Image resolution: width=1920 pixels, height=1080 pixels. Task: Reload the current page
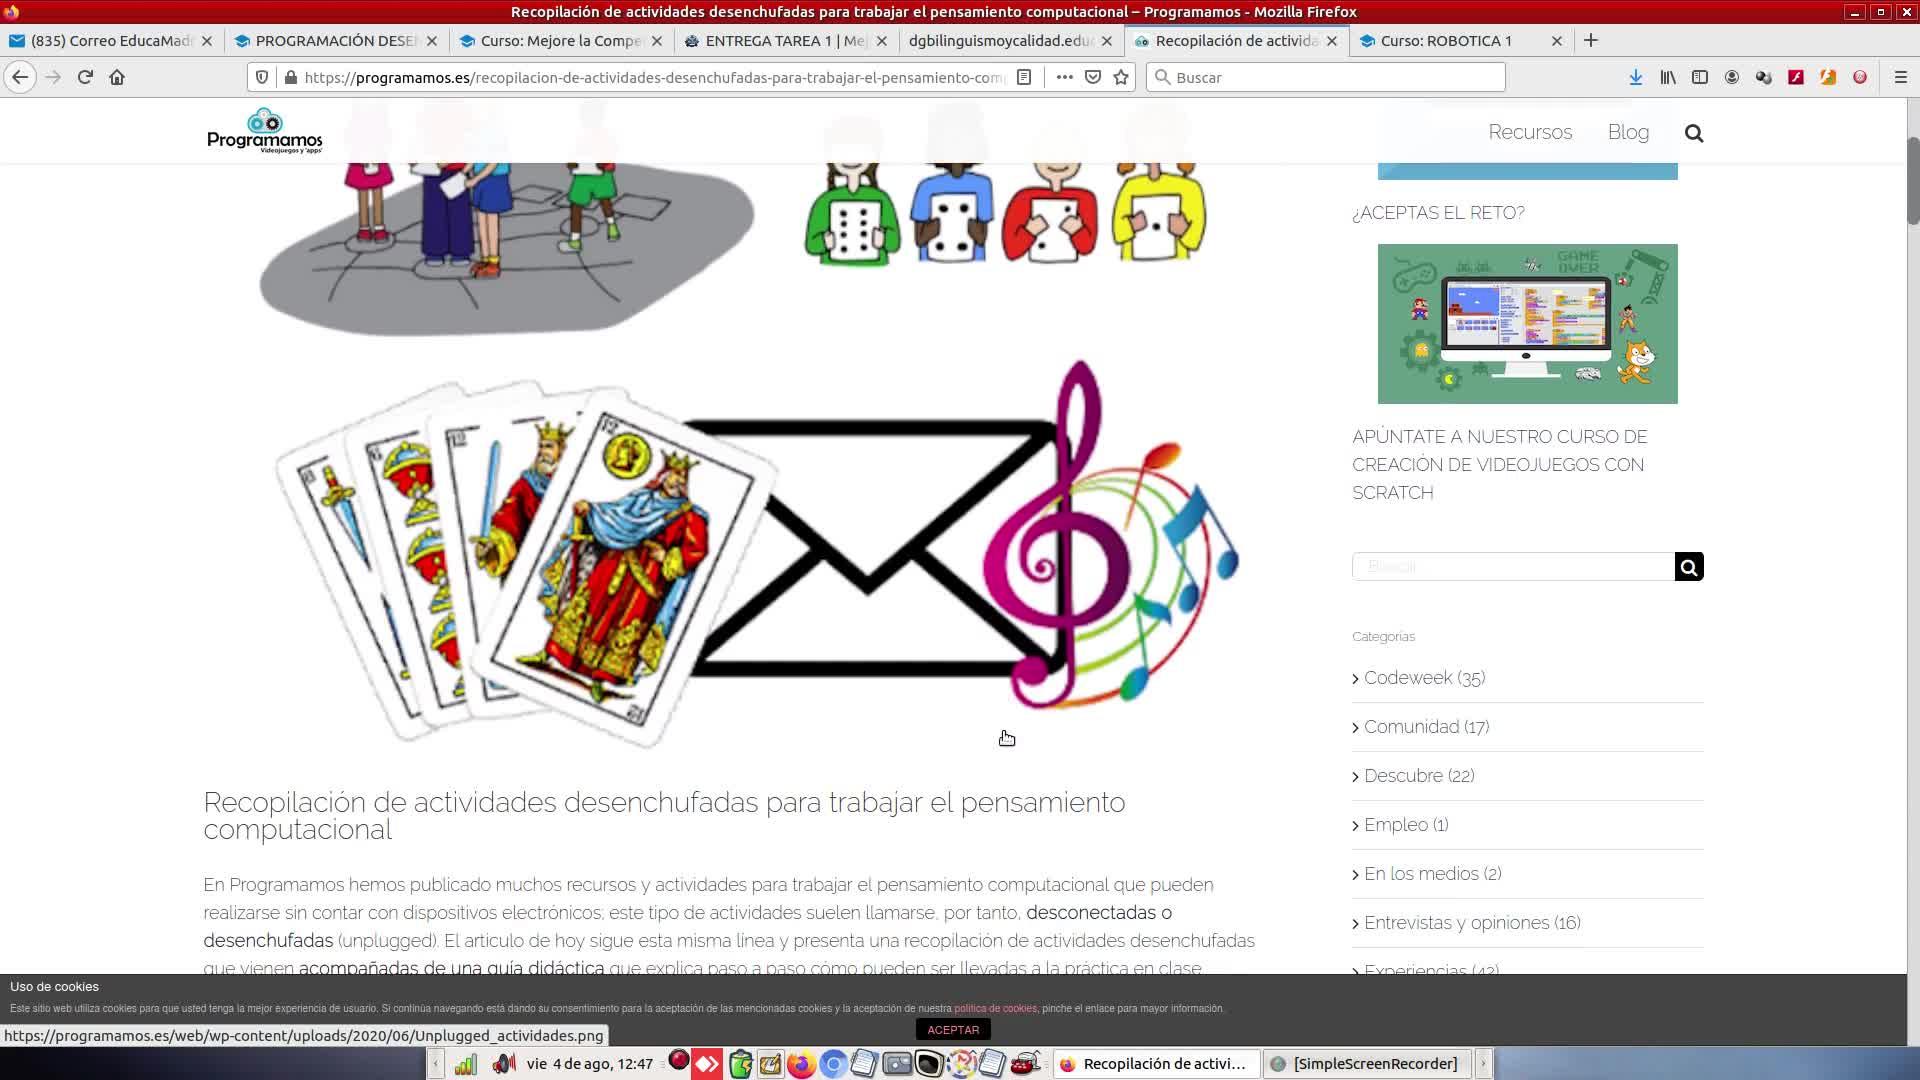(85, 77)
